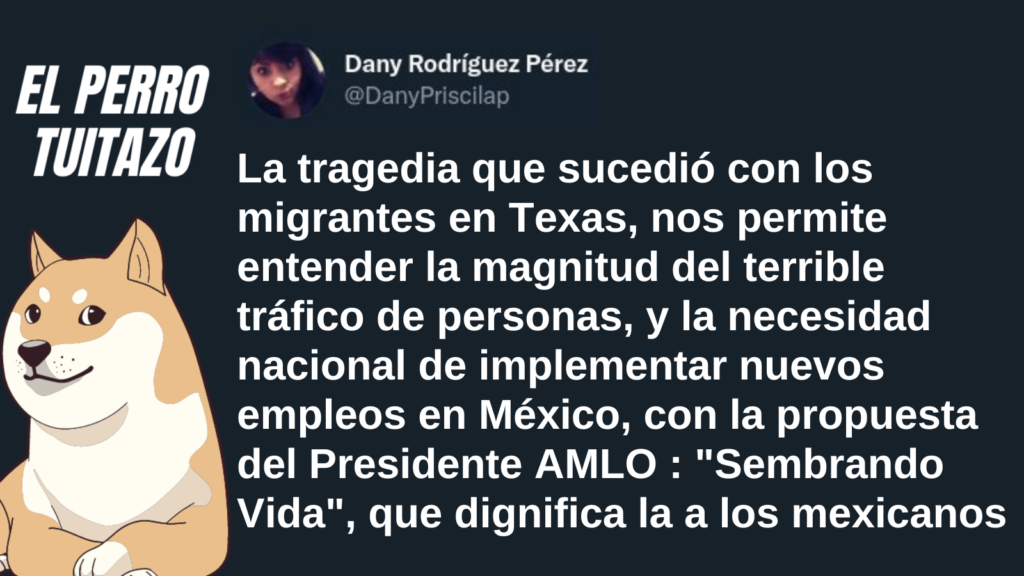This screenshot has width=1024, height=576.
Task: Click the dog's eye nearest the tweet
Action: 91,315
